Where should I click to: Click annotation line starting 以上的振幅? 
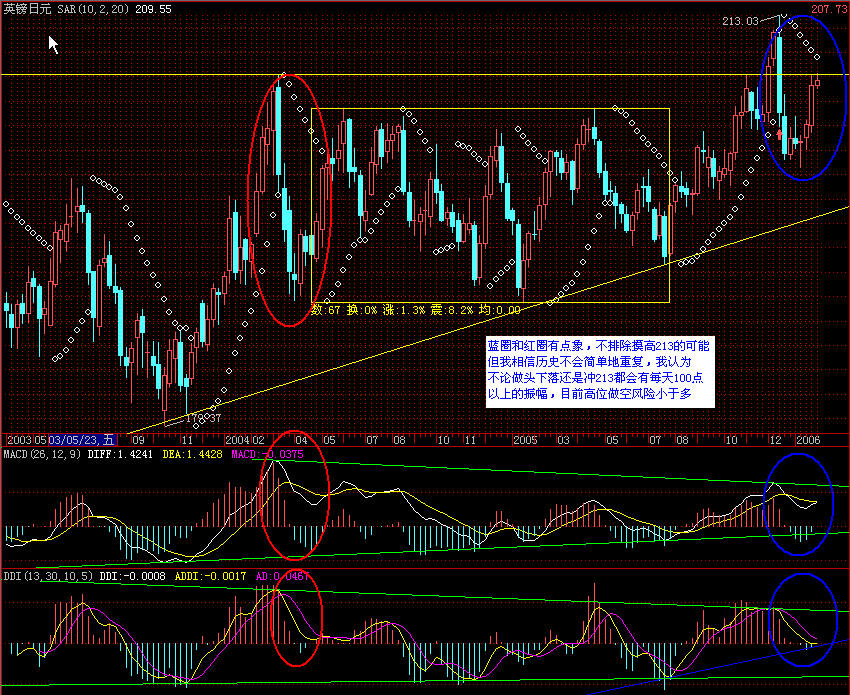point(590,394)
